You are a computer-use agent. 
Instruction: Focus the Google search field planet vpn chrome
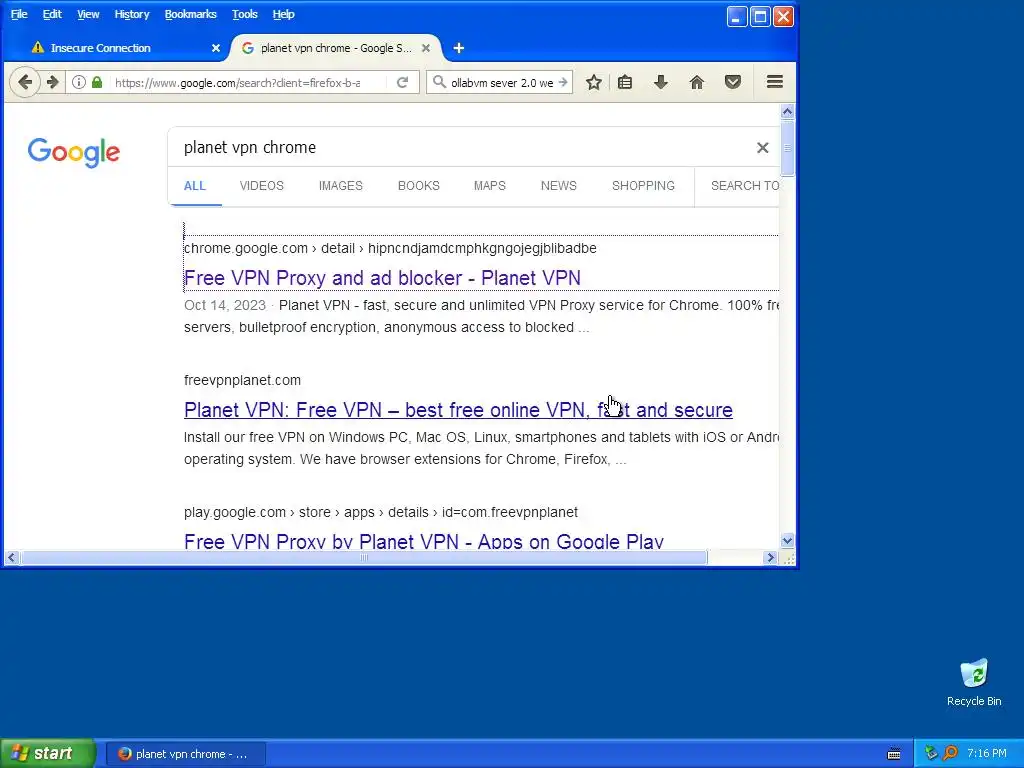click(x=464, y=148)
